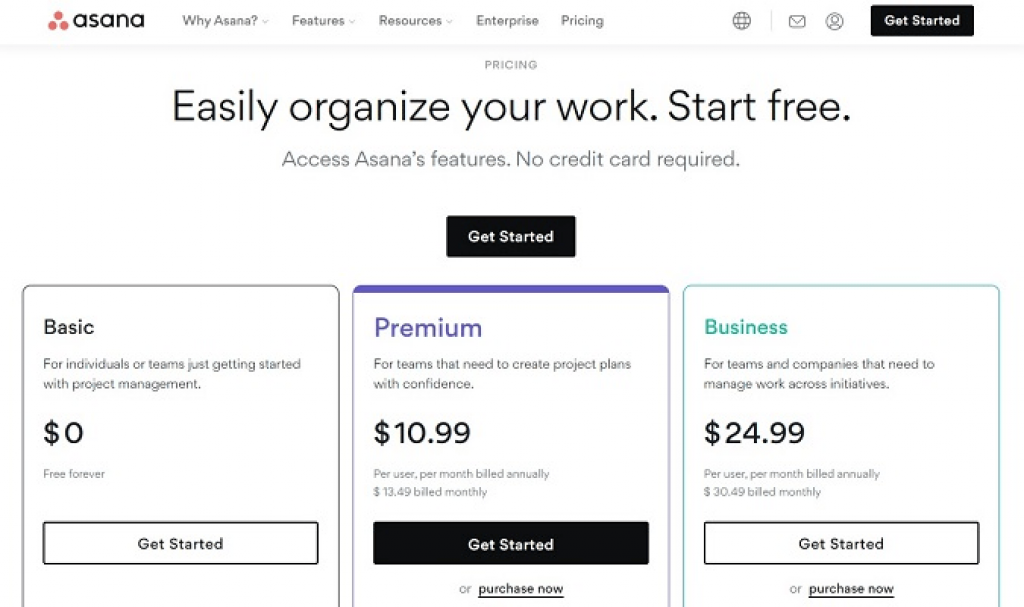Viewport: 1024px width, 607px height.
Task: Click Get Started in top navigation
Action: [921, 21]
